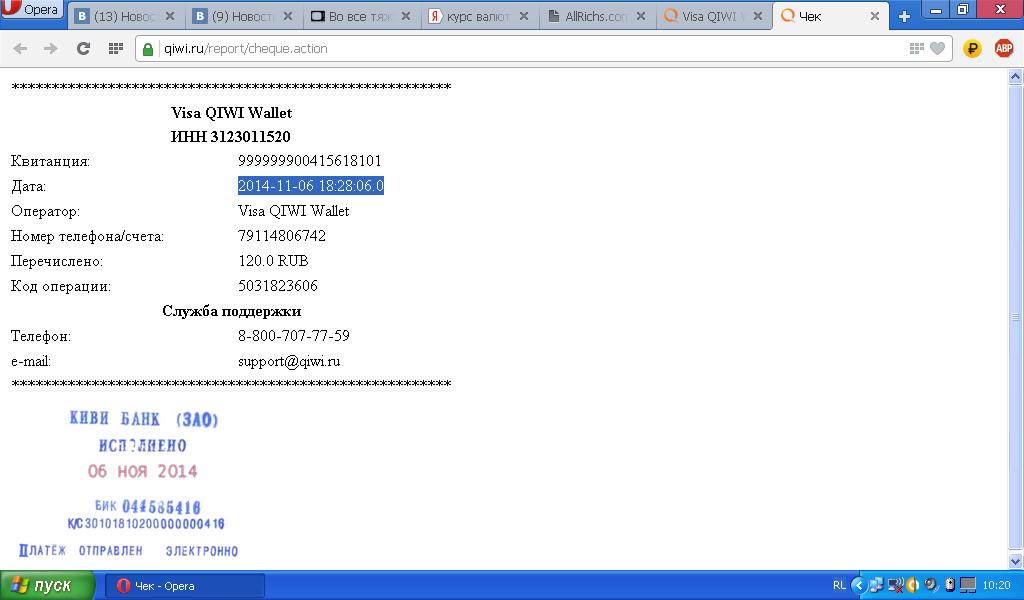Close the AllRichs.com tab

[641, 16]
